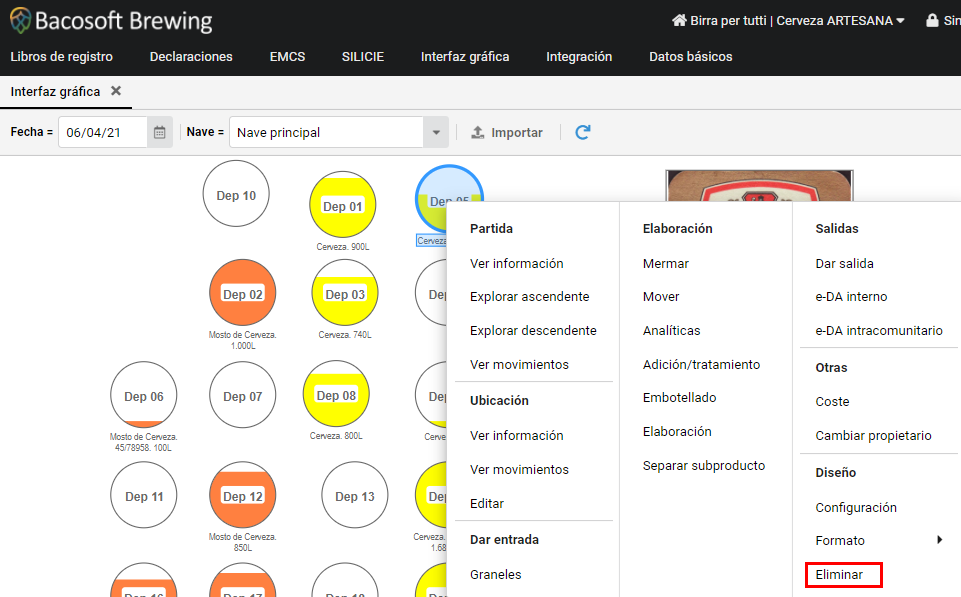Open the Libros de registro menu
The width and height of the screenshot is (961, 597).
click(61, 56)
